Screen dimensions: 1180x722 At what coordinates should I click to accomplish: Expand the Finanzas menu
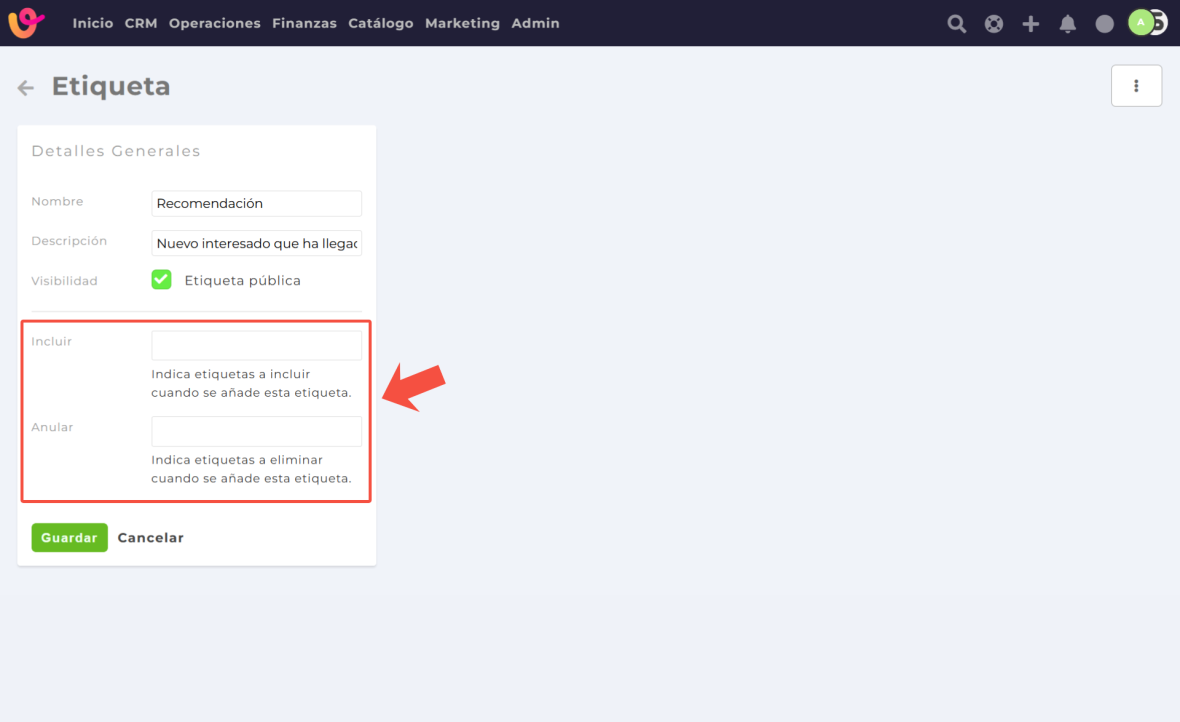point(304,23)
